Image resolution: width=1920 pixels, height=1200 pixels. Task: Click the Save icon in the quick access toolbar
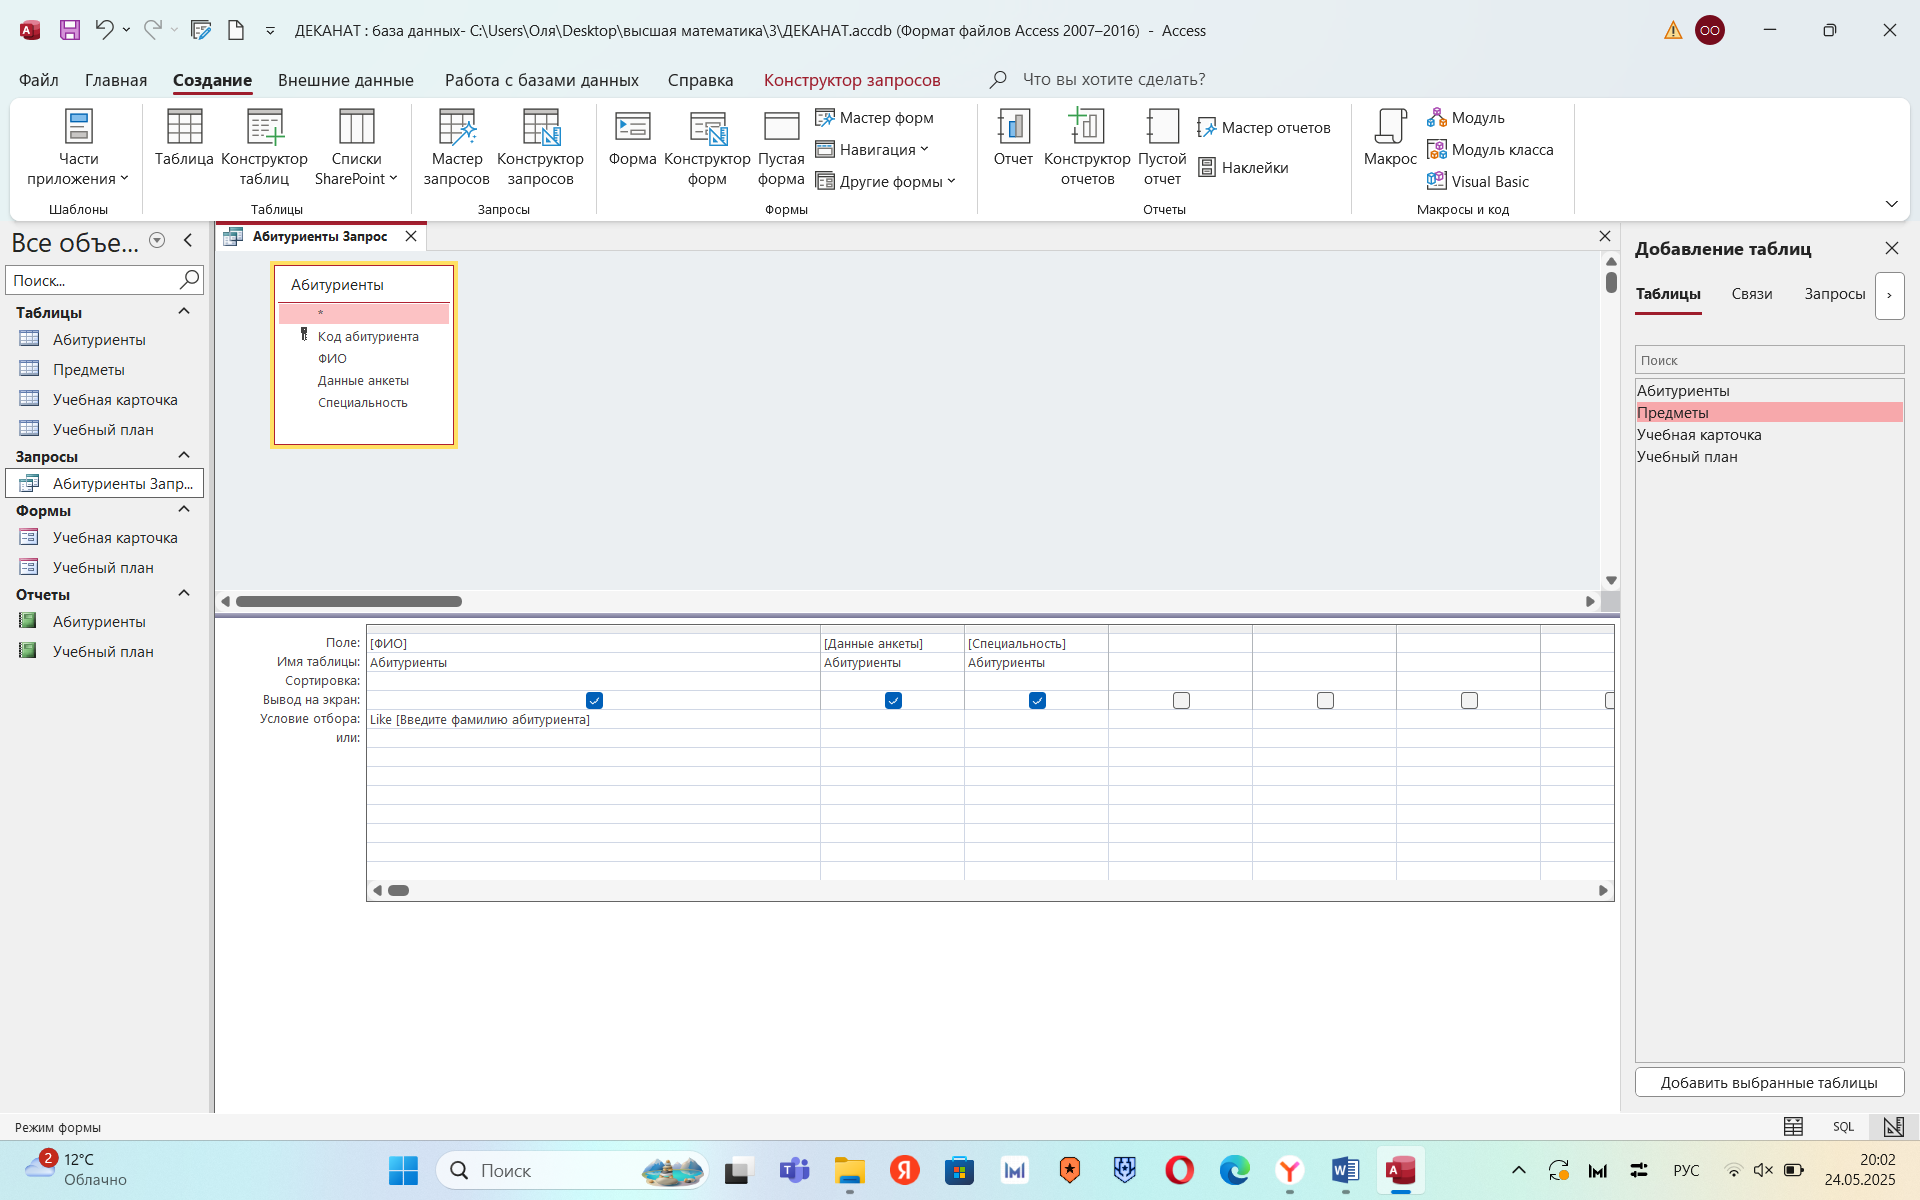coord(69,30)
